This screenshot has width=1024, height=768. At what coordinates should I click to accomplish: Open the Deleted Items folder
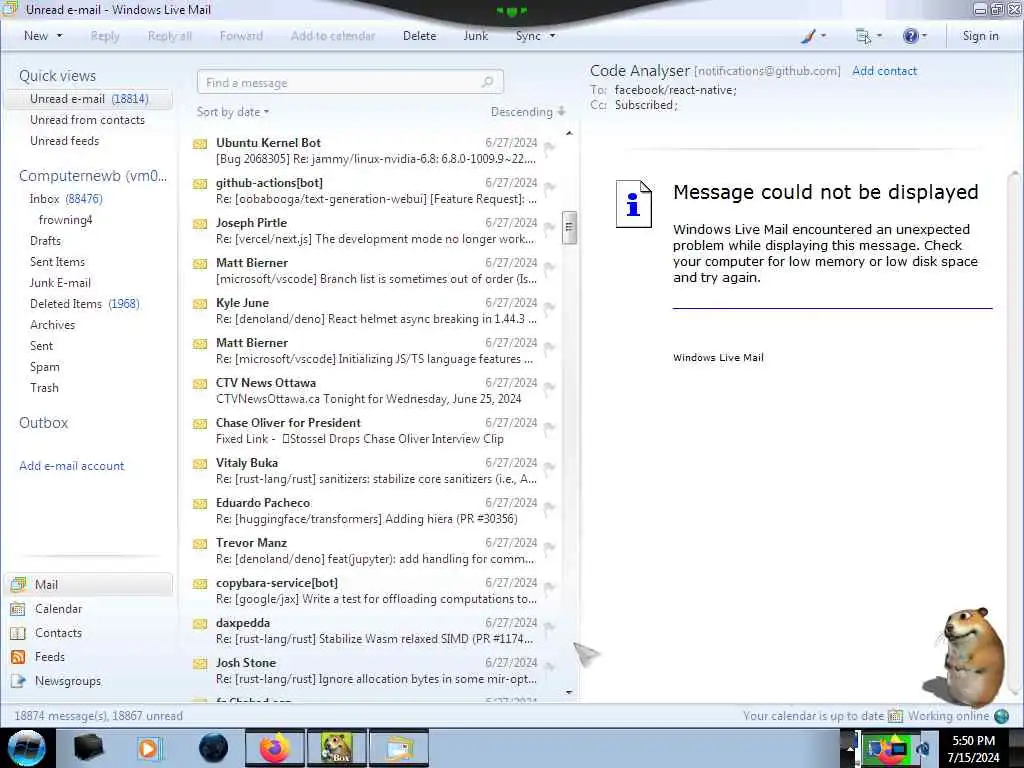85,304
